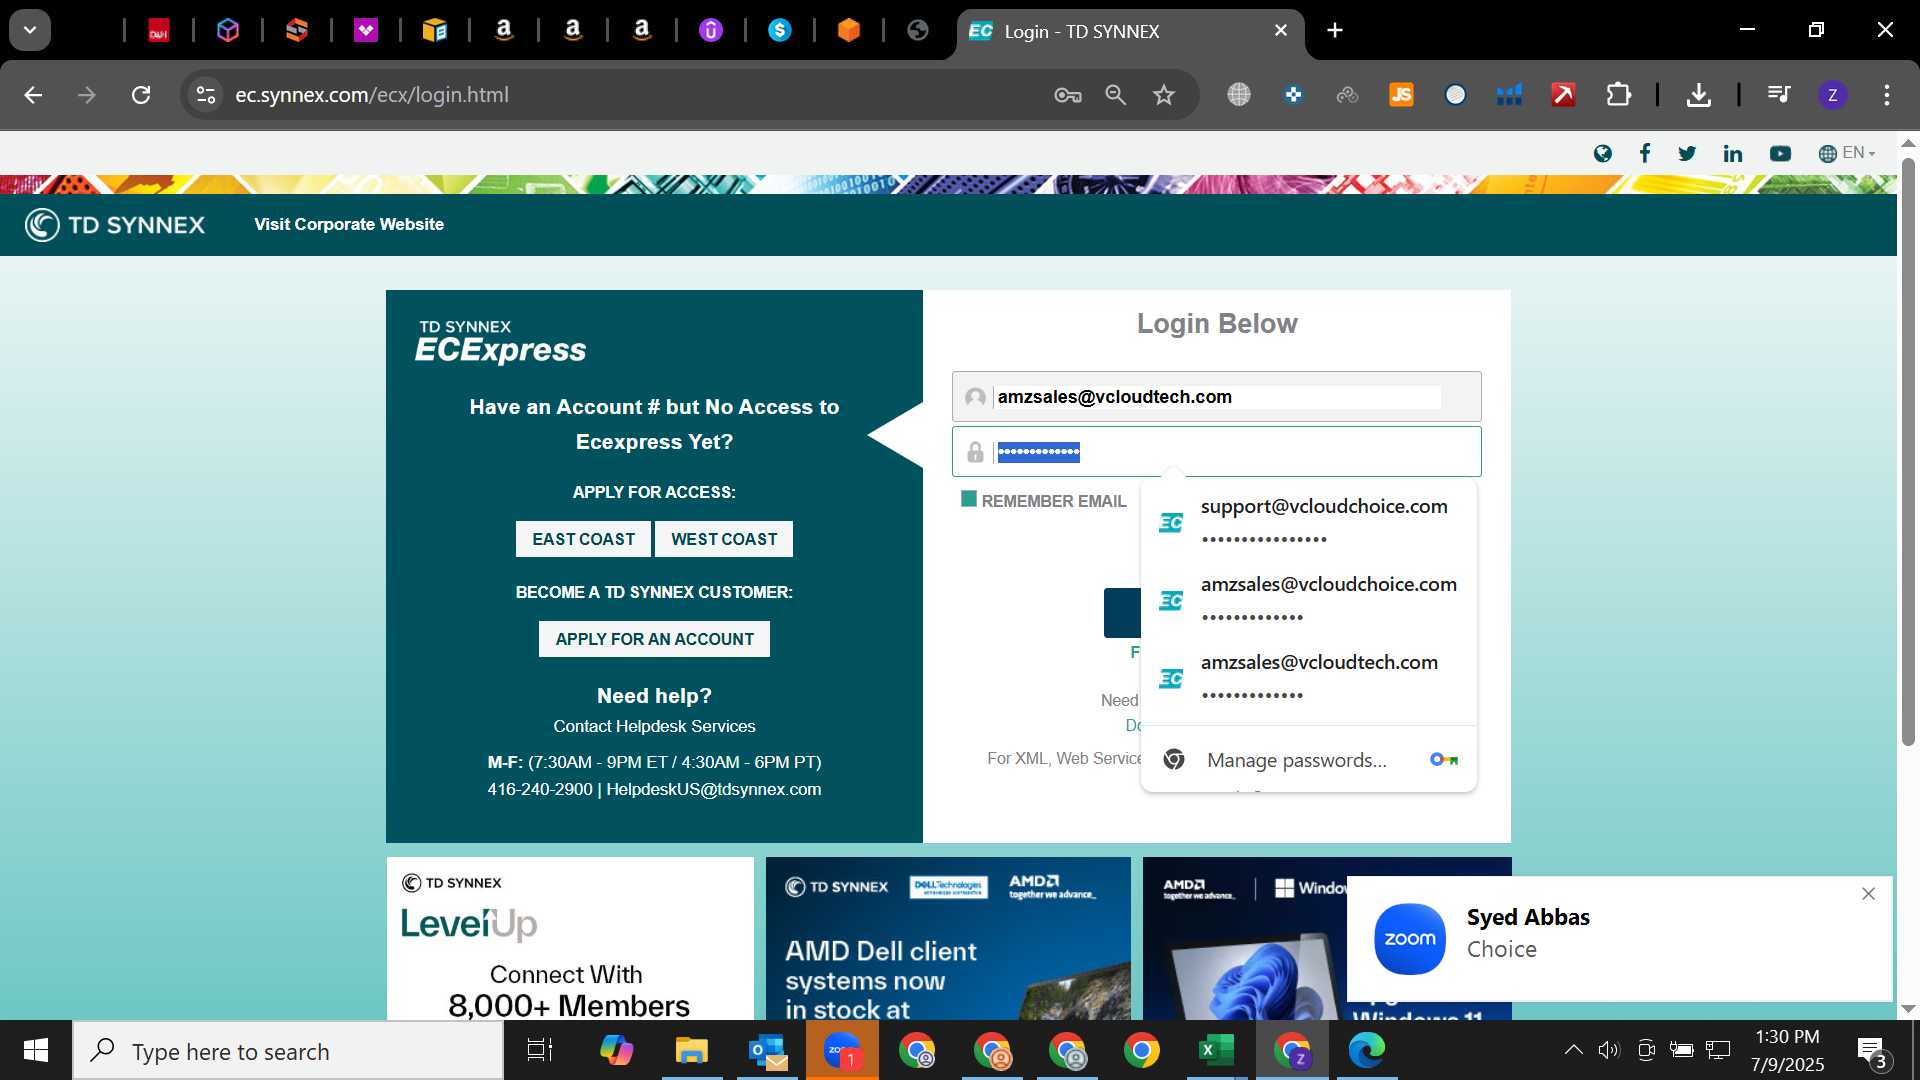This screenshot has width=1920, height=1080.
Task: Click the WEST COAST access button
Action: [x=724, y=539]
